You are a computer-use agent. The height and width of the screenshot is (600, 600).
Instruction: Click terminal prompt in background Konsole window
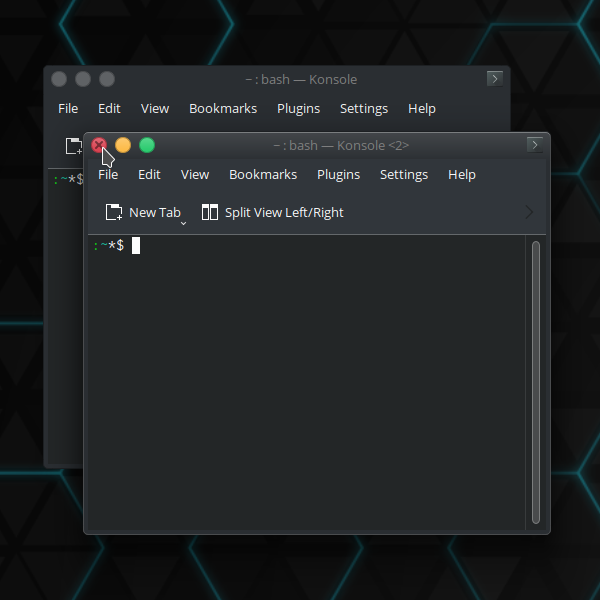pos(68,179)
